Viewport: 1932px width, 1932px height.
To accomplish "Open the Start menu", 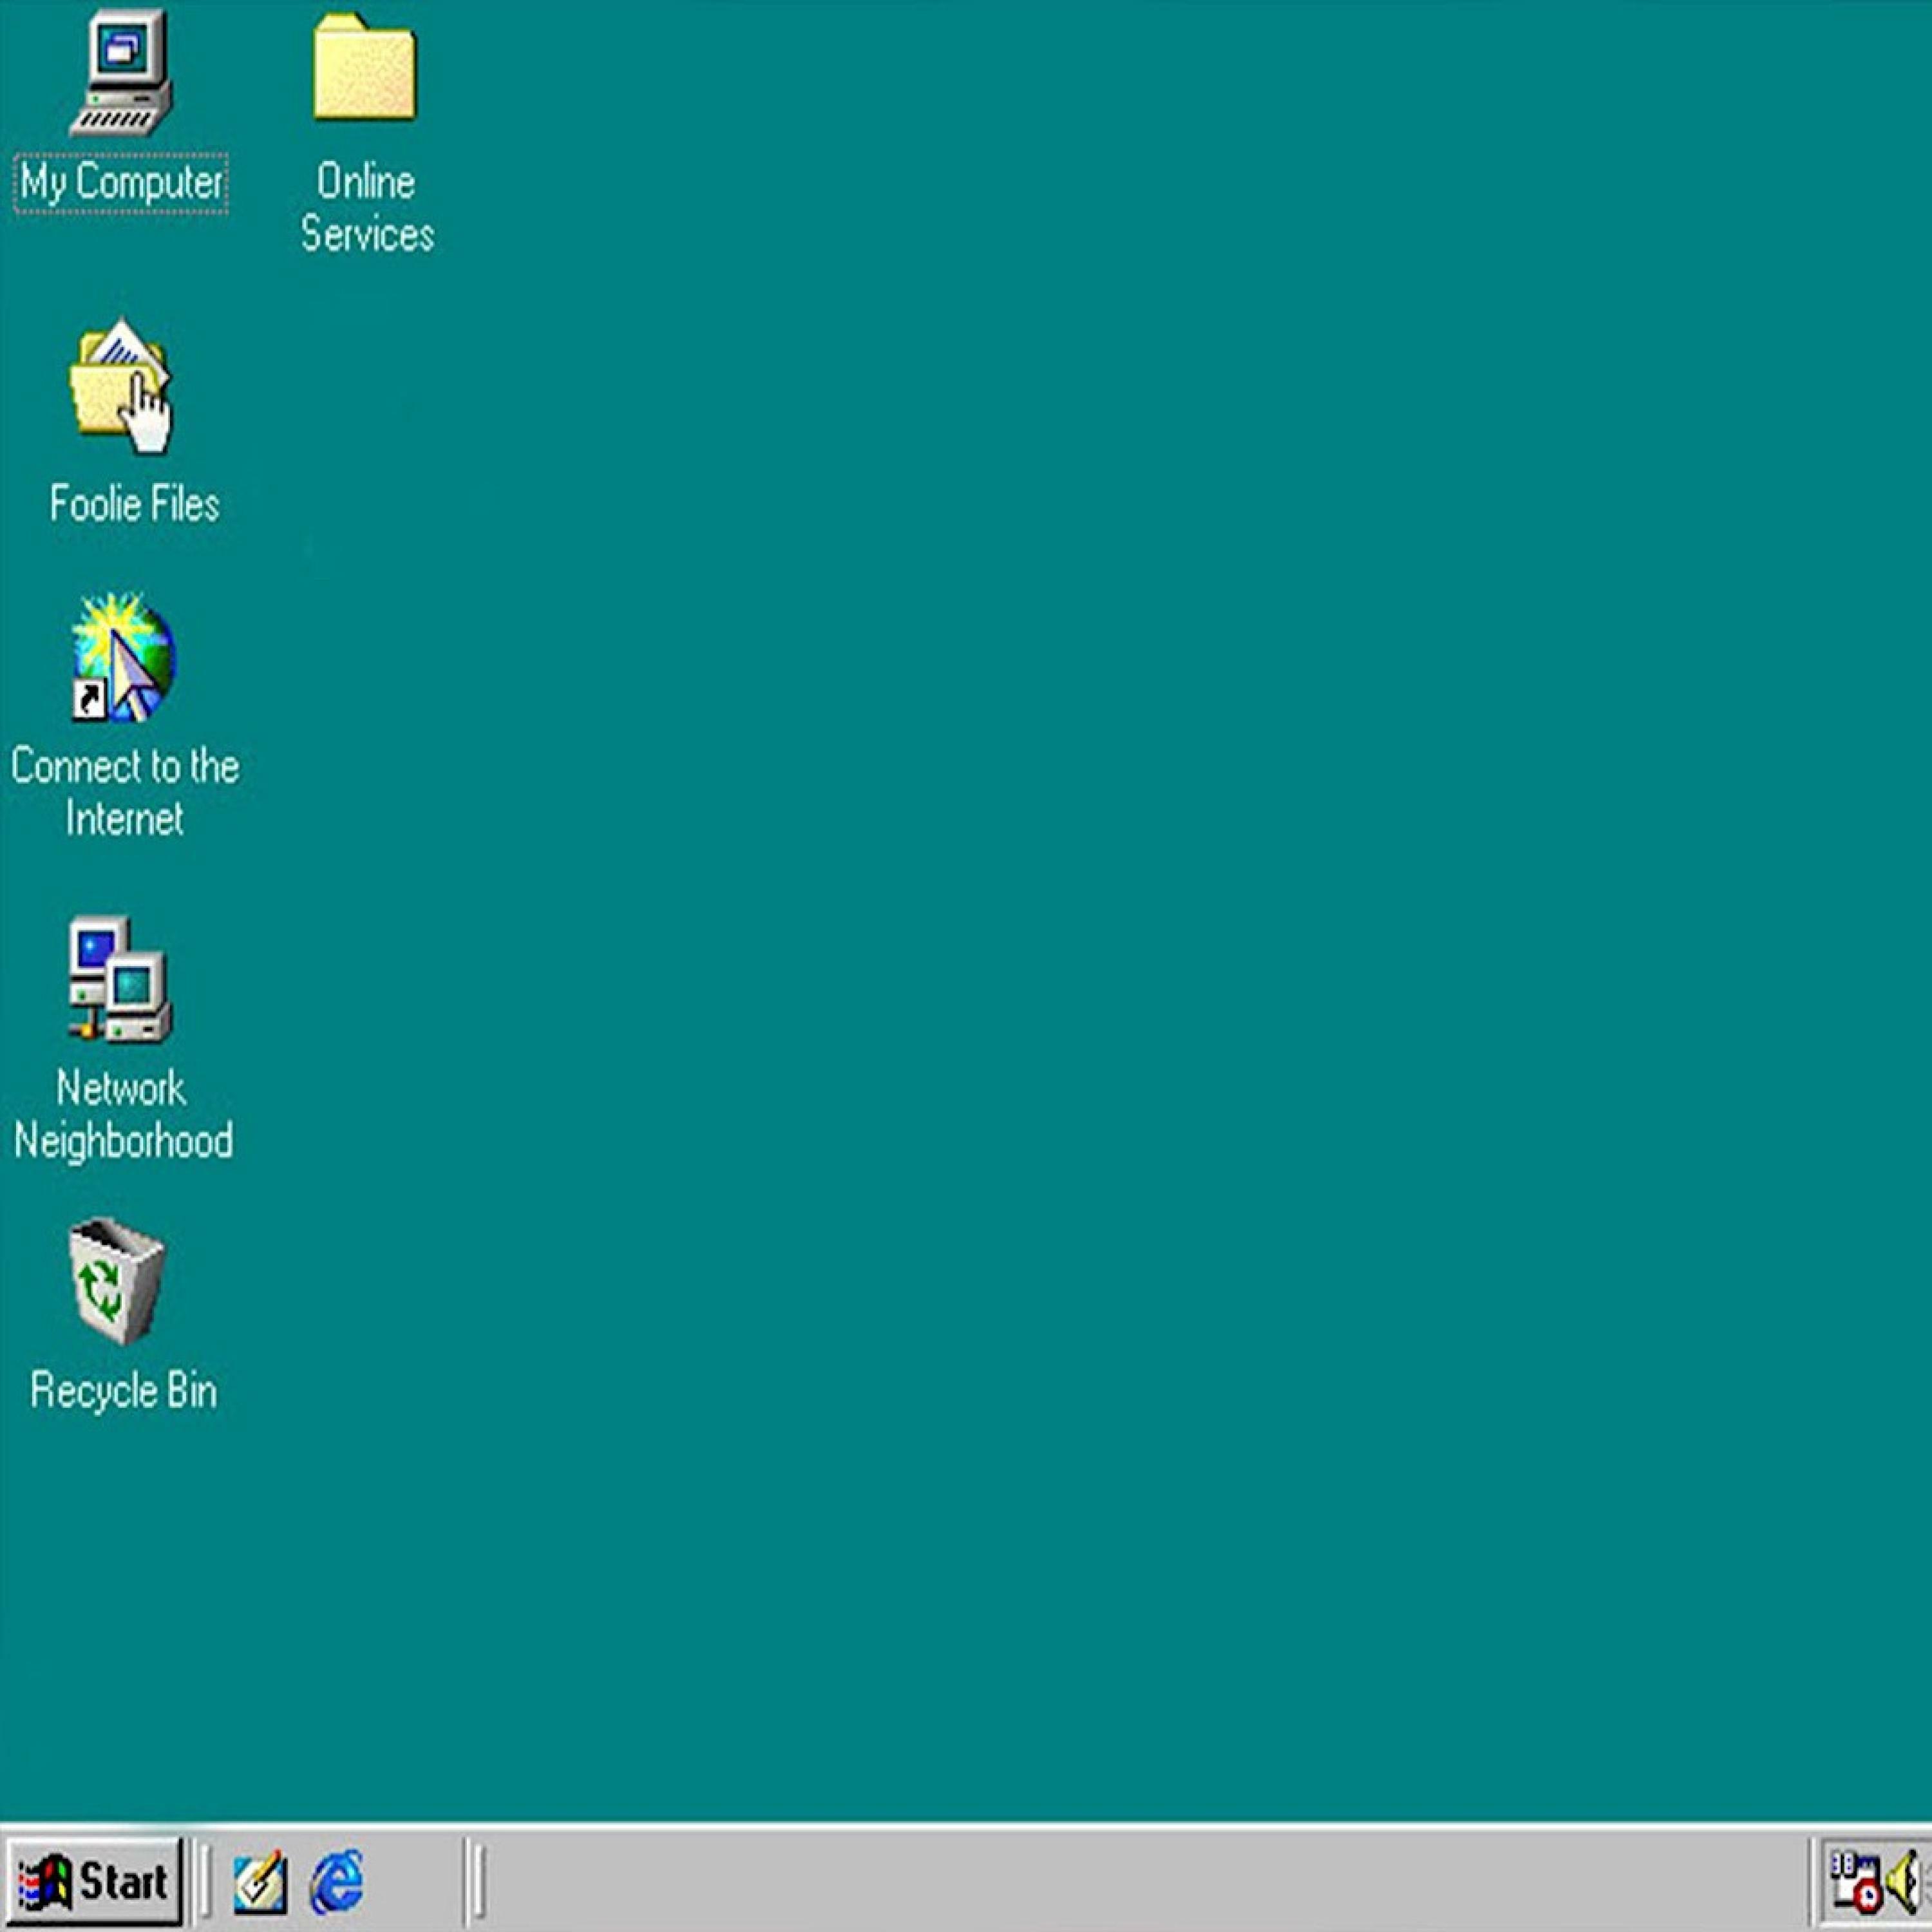I will (x=93, y=1882).
